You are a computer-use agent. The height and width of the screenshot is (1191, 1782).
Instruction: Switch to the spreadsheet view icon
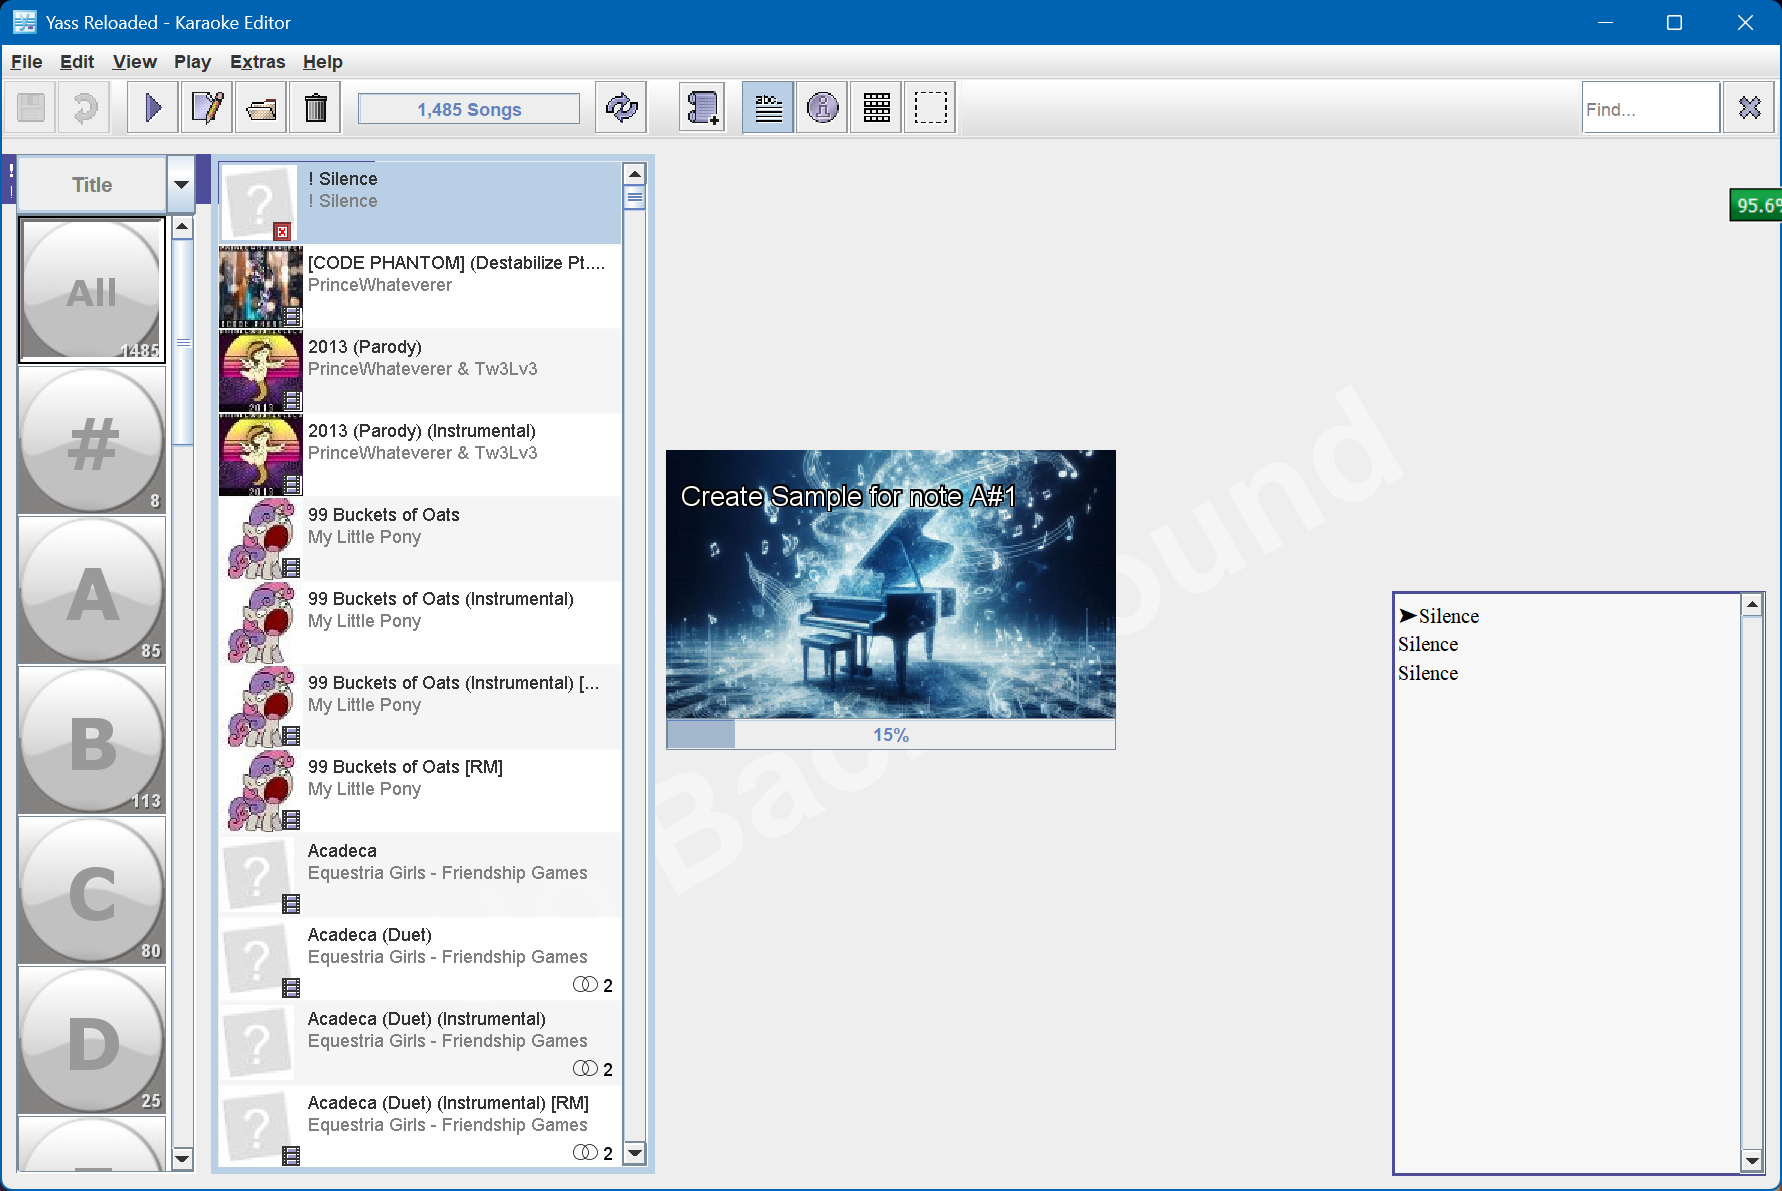click(x=875, y=107)
